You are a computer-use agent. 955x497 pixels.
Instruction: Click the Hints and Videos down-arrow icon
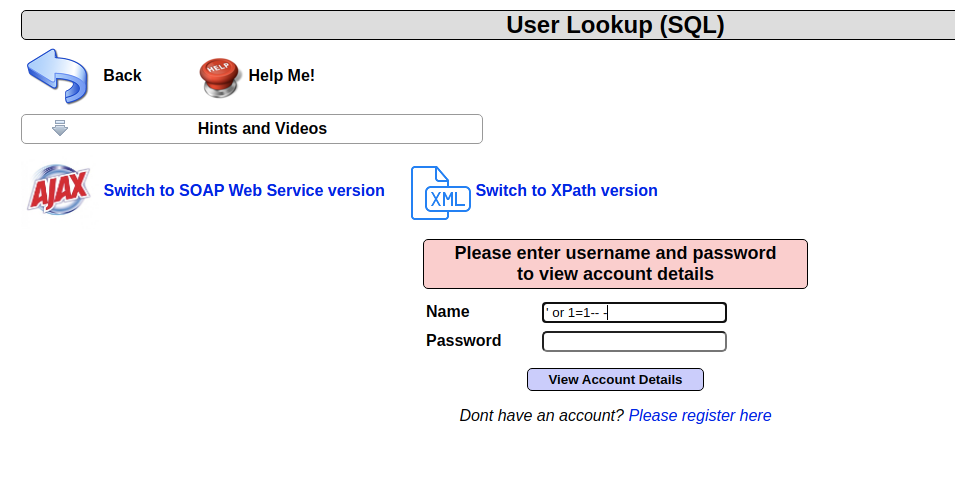pos(60,128)
